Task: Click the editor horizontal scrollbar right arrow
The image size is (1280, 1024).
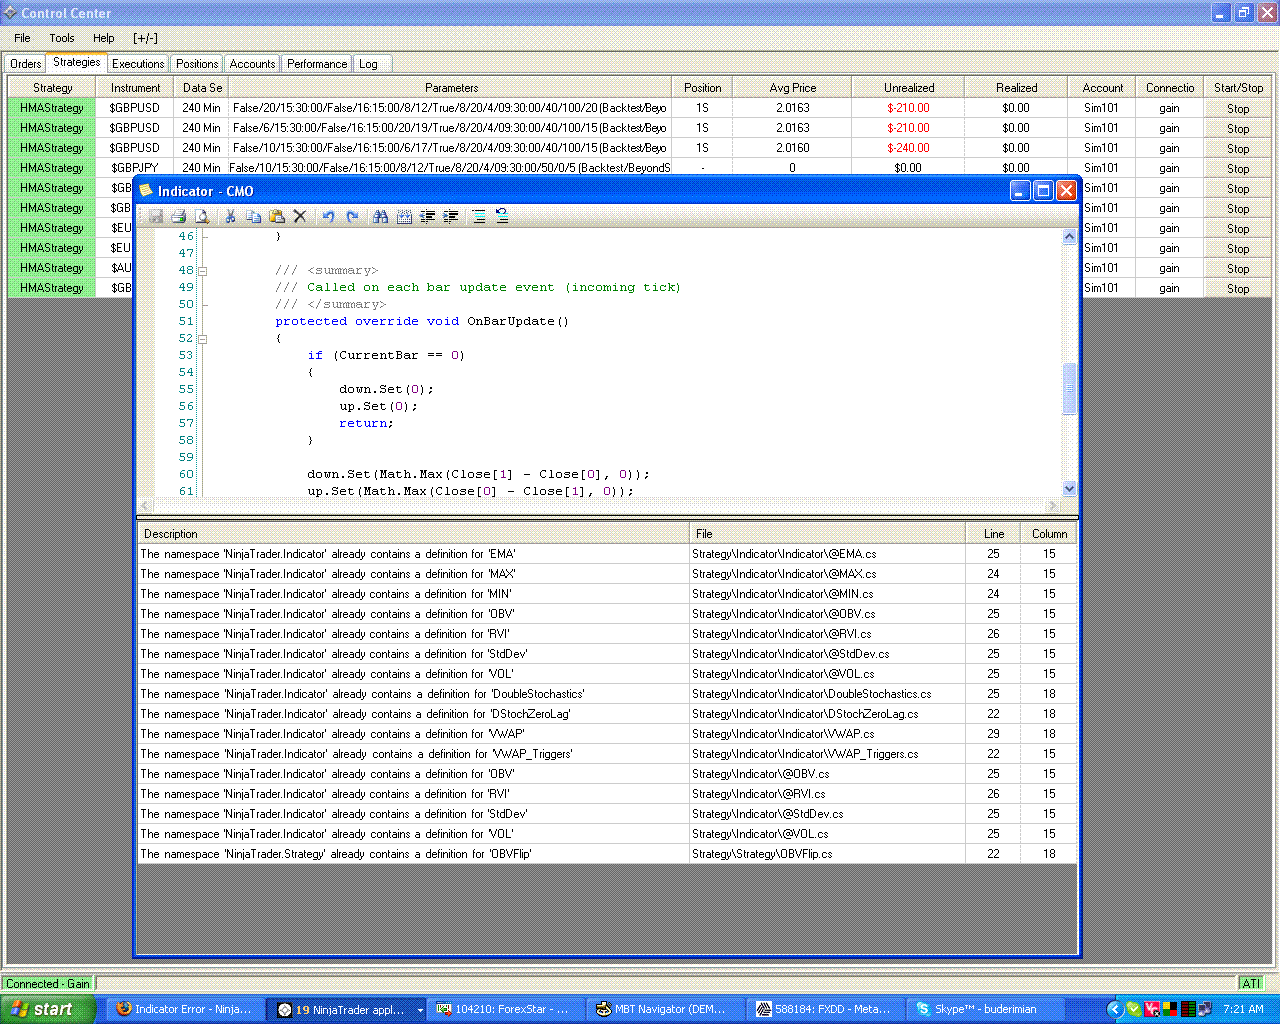Action: click(x=1052, y=505)
